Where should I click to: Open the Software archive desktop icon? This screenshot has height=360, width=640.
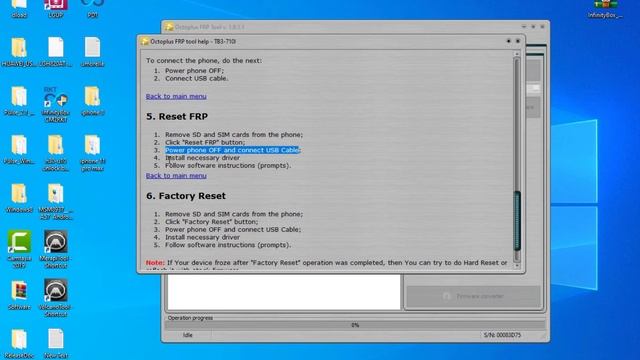(x=19, y=295)
